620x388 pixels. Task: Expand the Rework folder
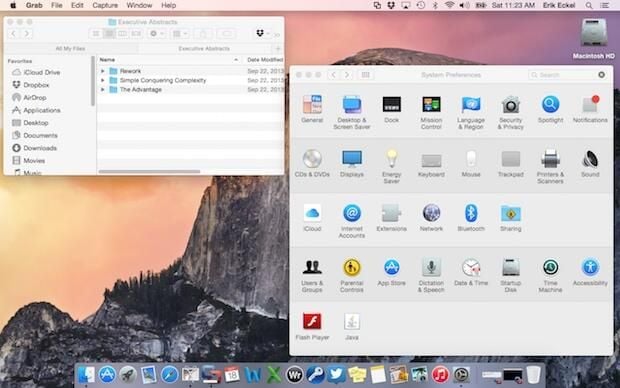tap(103, 71)
